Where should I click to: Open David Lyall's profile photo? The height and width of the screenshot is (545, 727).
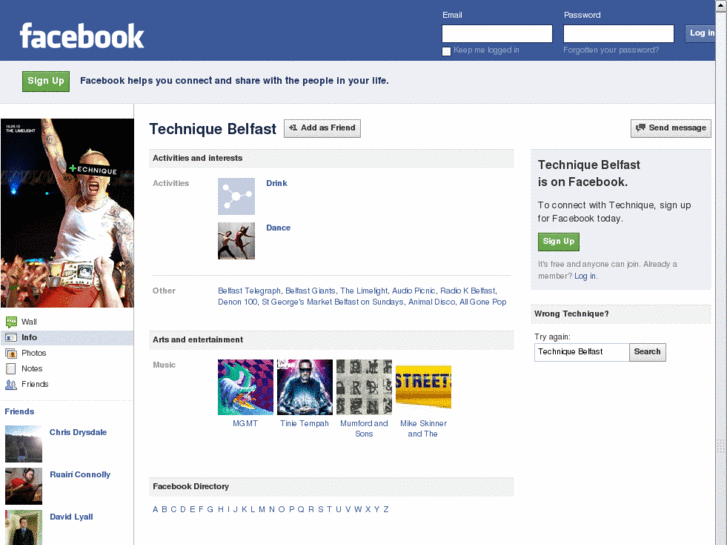[24, 528]
